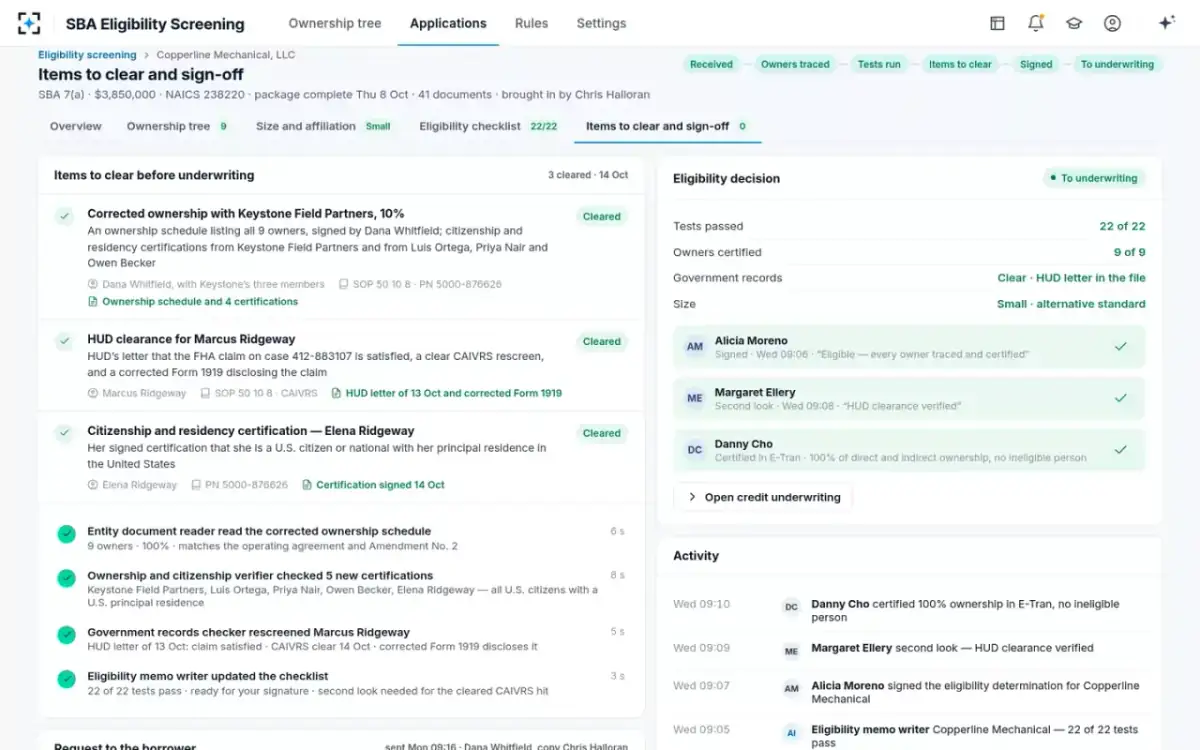Switch to the Size and affiliation tab
Image resolution: width=1200 pixels, height=750 pixels.
point(323,126)
